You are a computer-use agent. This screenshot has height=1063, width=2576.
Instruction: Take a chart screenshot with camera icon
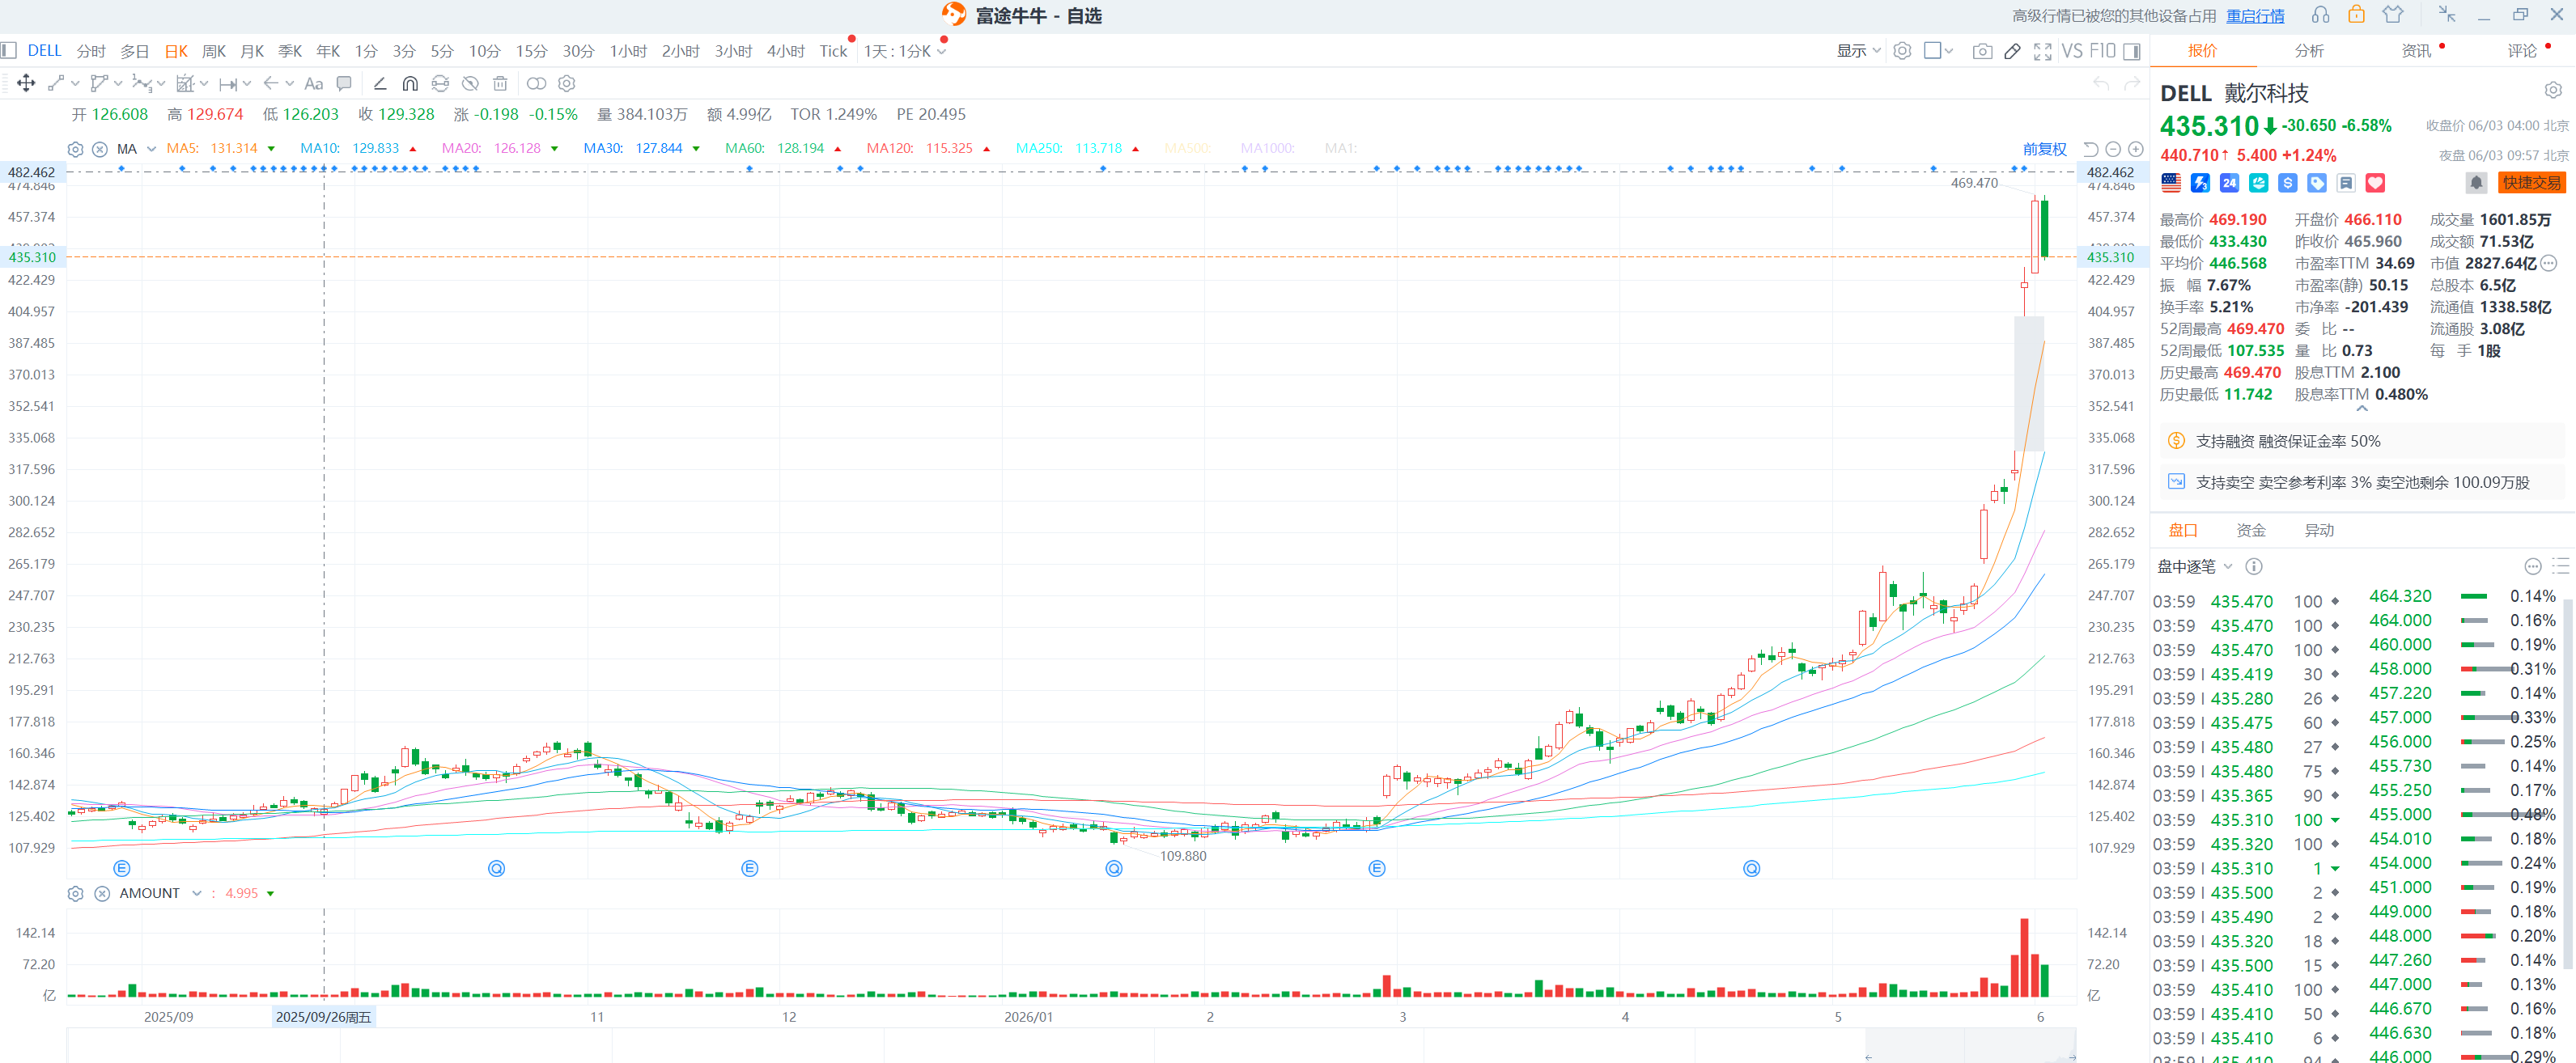pos(1981,51)
